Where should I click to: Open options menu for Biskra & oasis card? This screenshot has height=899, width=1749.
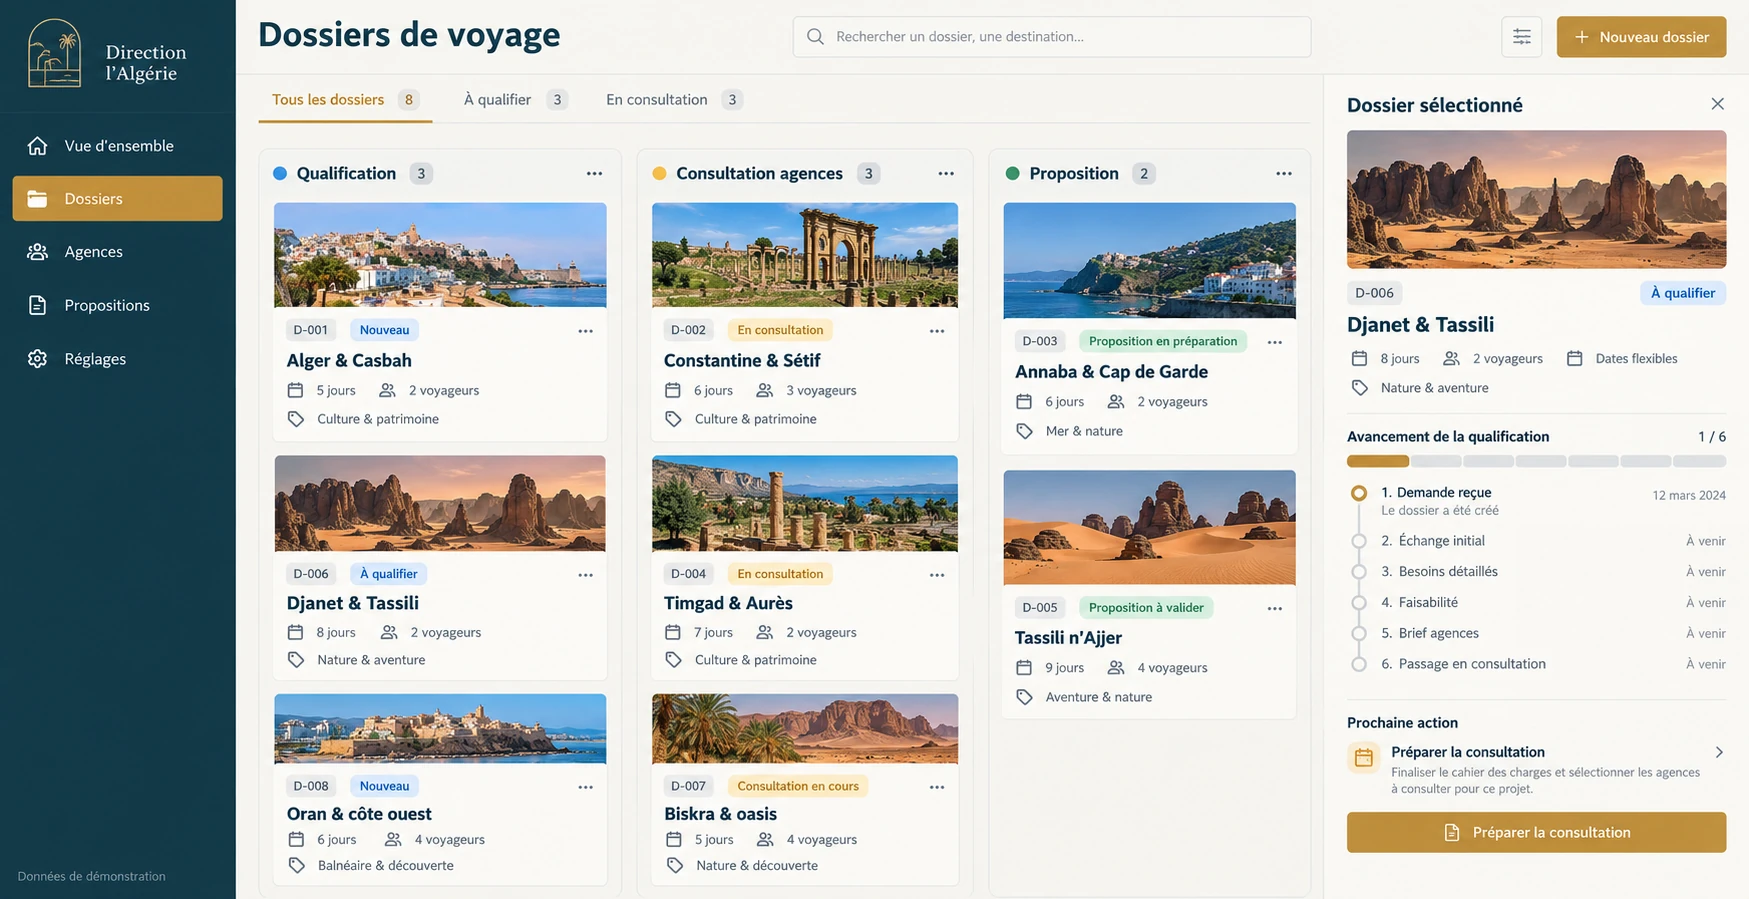(x=937, y=787)
